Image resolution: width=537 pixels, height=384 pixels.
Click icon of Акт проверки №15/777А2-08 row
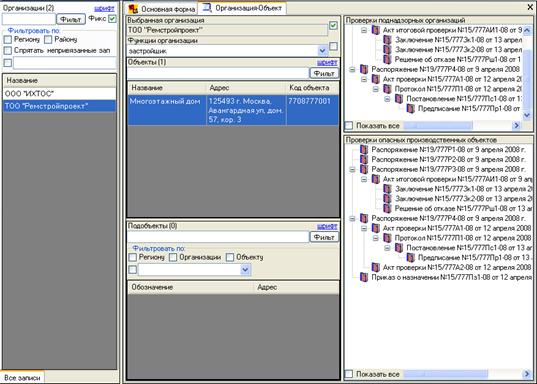pyautogui.click(x=376, y=267)
